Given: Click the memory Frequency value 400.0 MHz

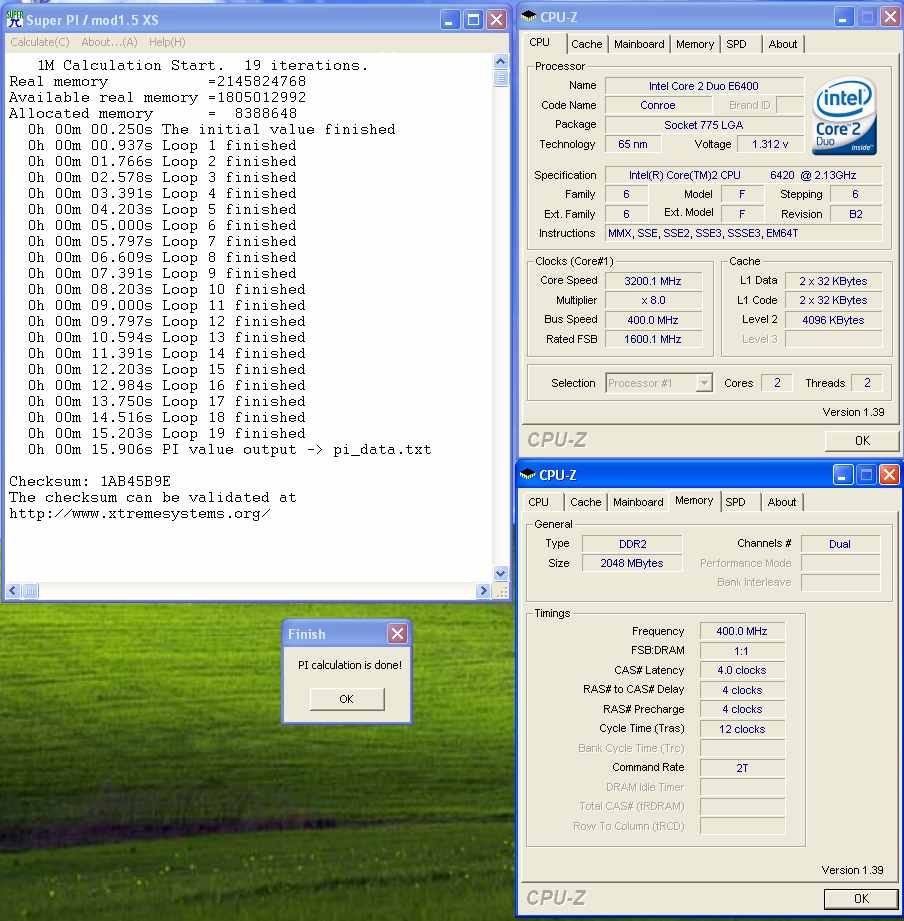Looking at the screenshot, I should tap(742, 631).
